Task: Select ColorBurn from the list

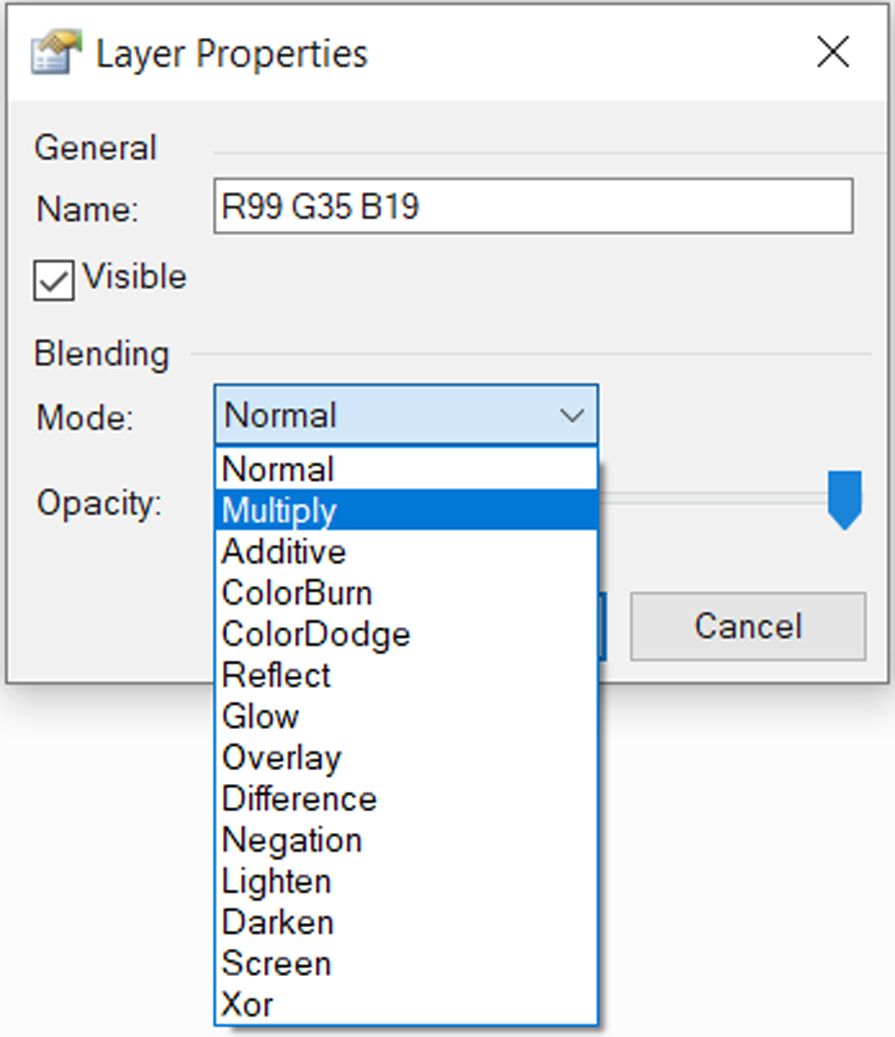Action: click(406, 593)
